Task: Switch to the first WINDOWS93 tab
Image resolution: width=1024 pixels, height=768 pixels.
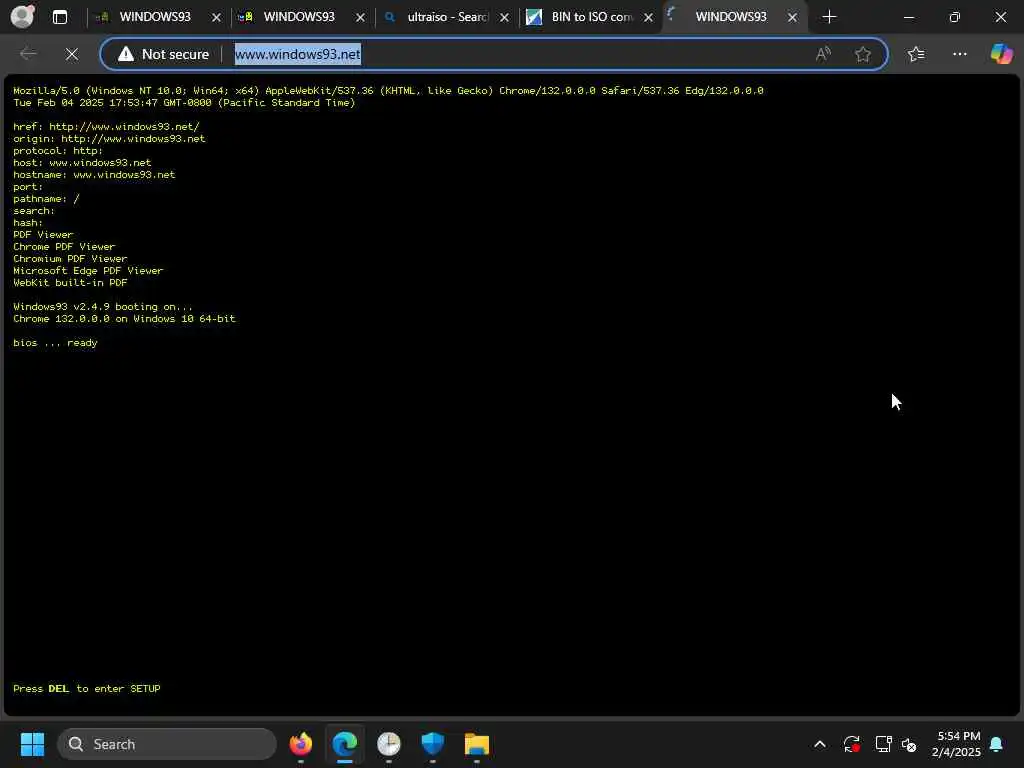Action: 154,17
